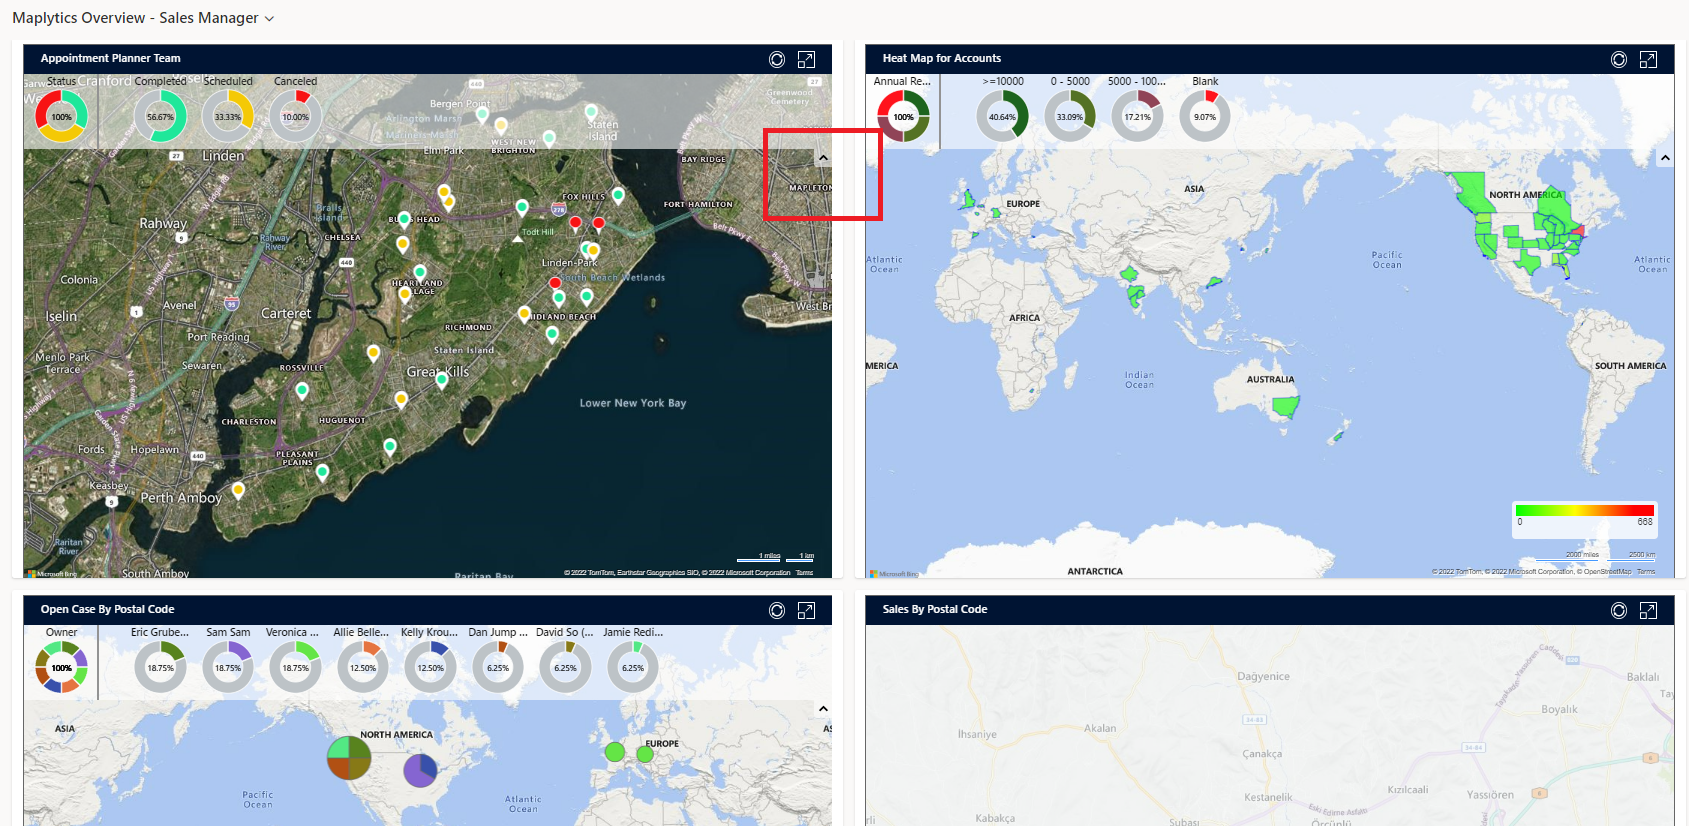Screen dimensions: 1689x826
Task: Collapse the legend bar on Appointment Planner map
Action: (x=823, y=158)
